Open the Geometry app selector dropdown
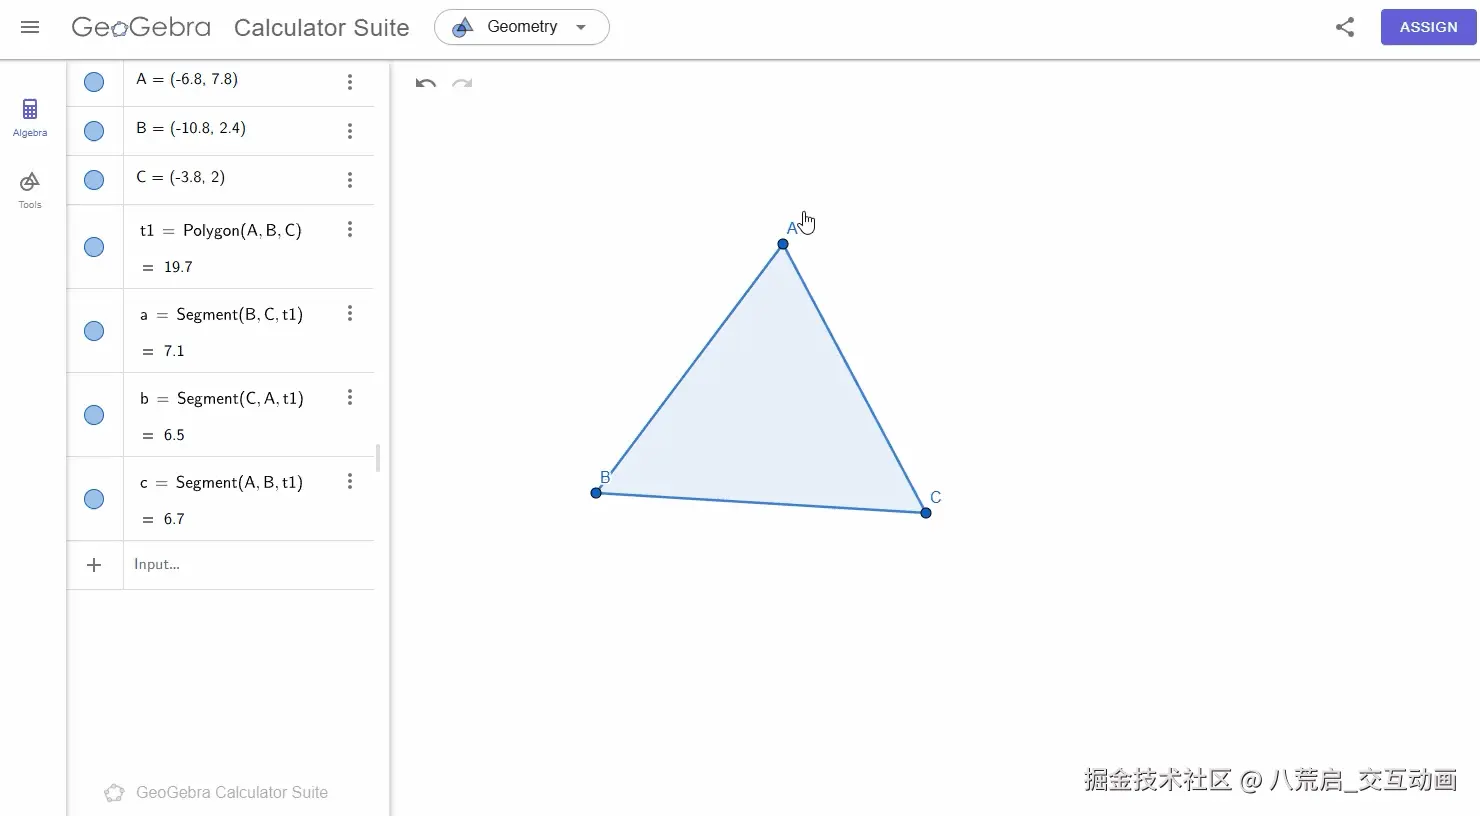 [x=521, y=27]
